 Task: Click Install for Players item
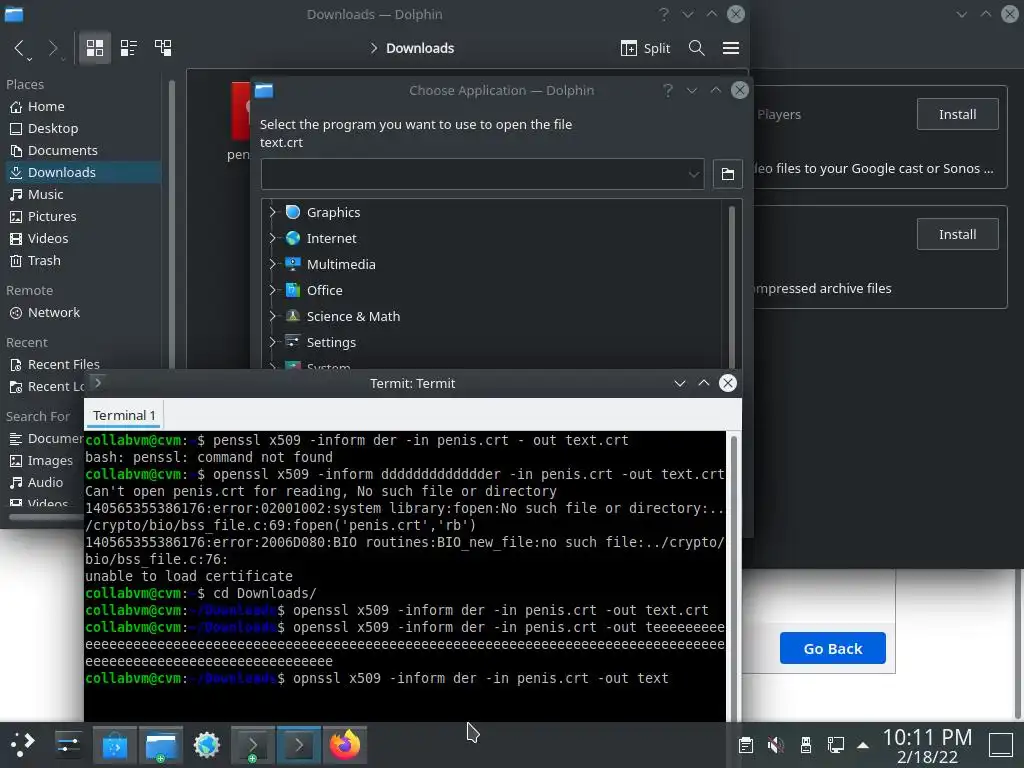[957, 114]
